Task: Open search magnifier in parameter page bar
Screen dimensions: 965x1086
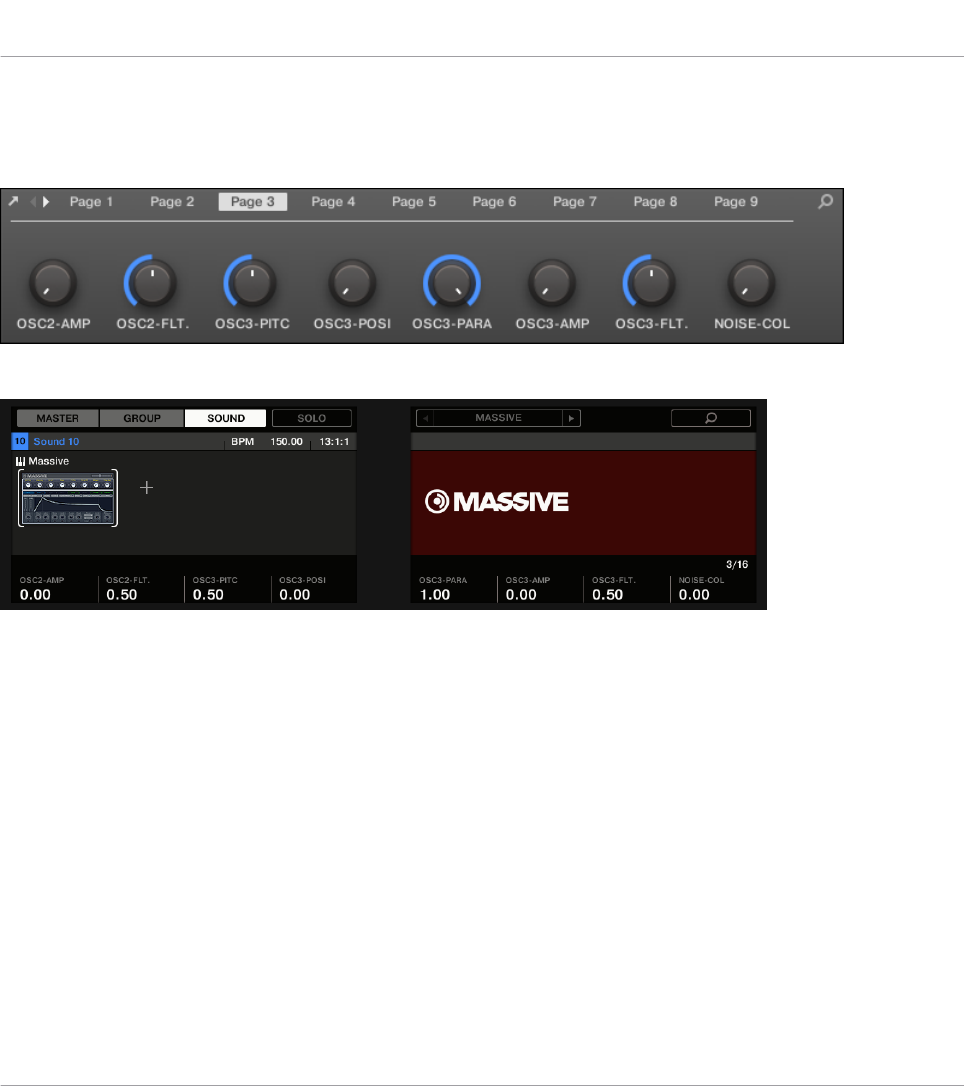Action: tap(825, 202)
